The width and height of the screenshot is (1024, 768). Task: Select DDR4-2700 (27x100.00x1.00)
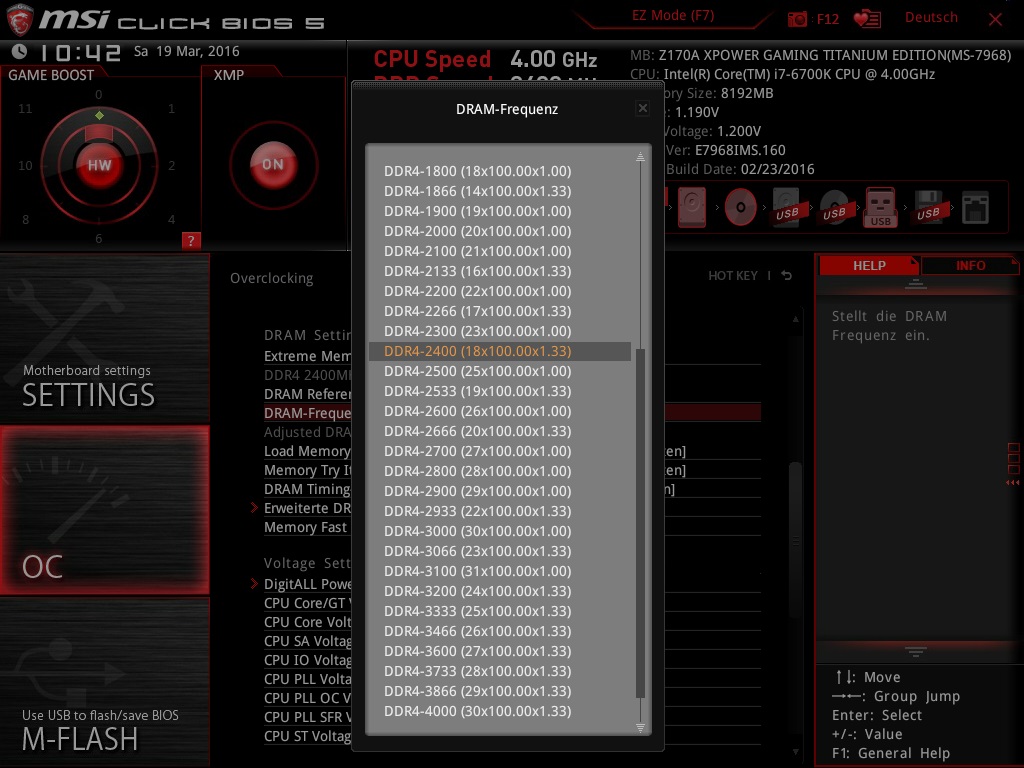coord(500,451)
